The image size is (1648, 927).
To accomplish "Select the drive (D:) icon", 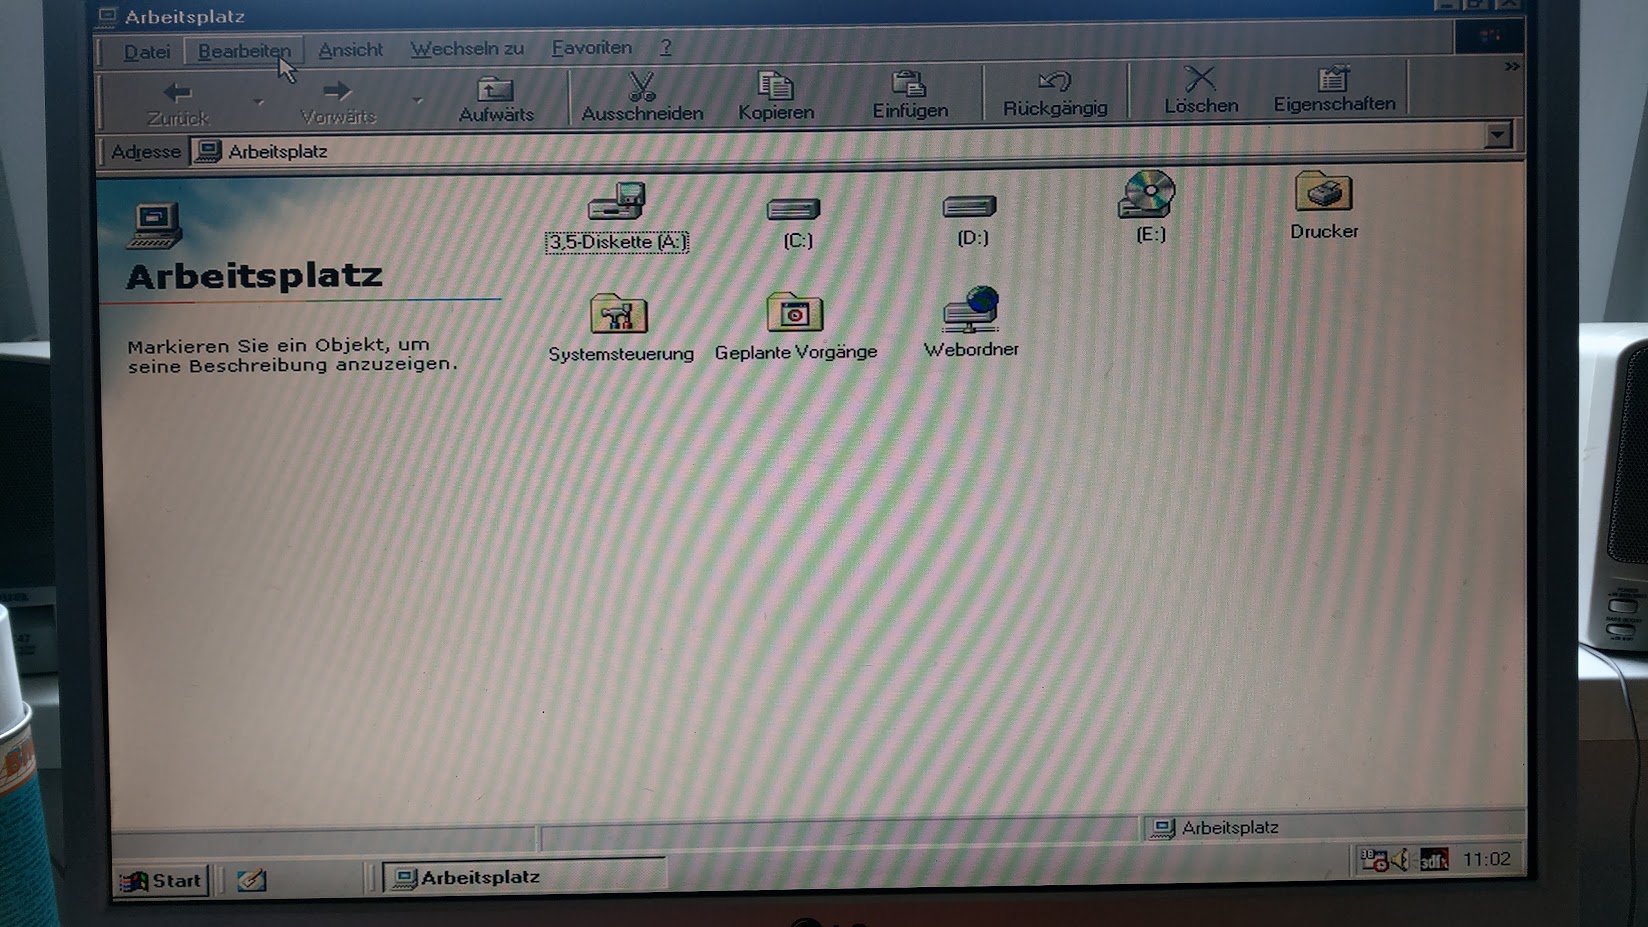I will tap(971, 220).
